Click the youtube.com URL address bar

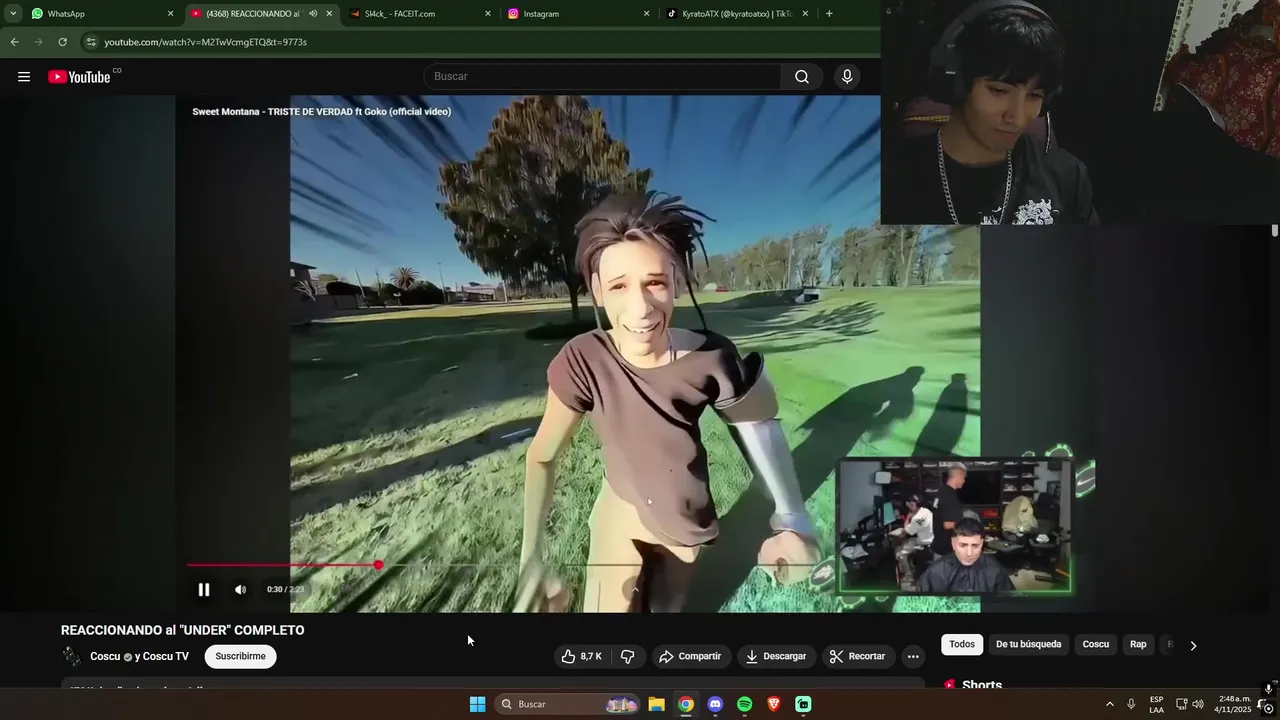(x=480, y=42)
